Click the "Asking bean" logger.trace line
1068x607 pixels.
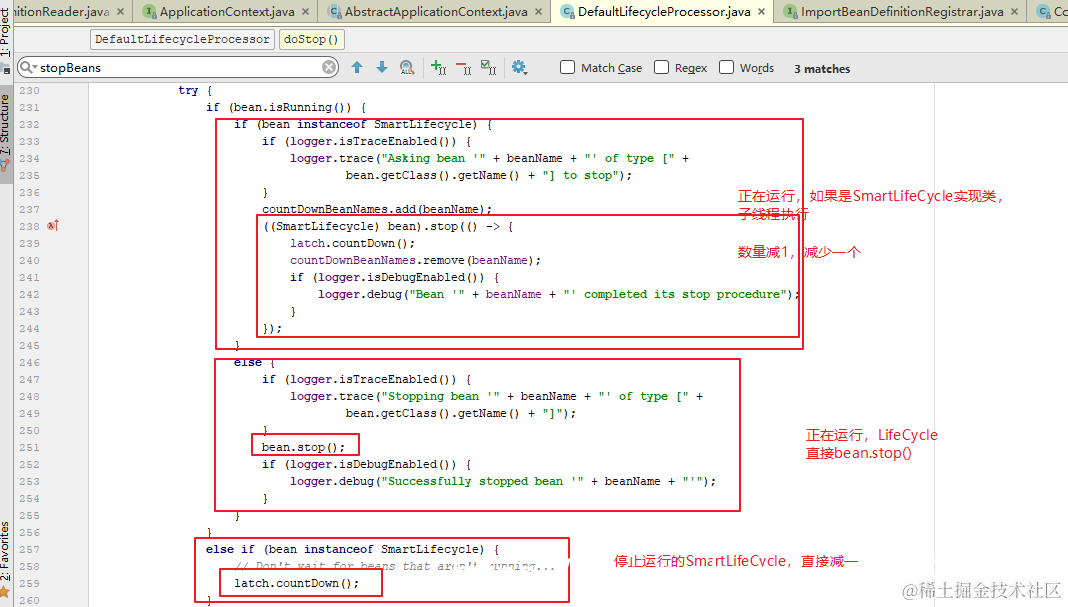pos(489,158)
